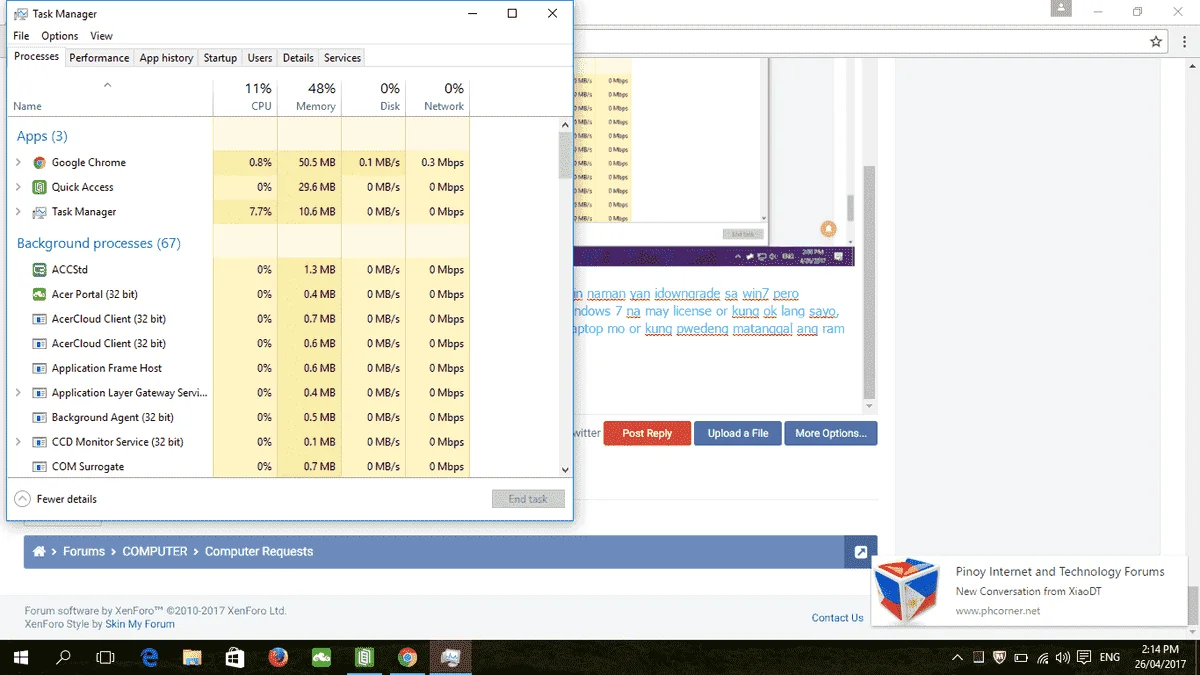Switch to the Users tab

[260, 58]
